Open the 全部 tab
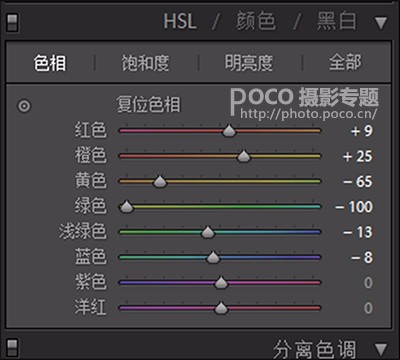The image size is (400, 360). [345, 63]
